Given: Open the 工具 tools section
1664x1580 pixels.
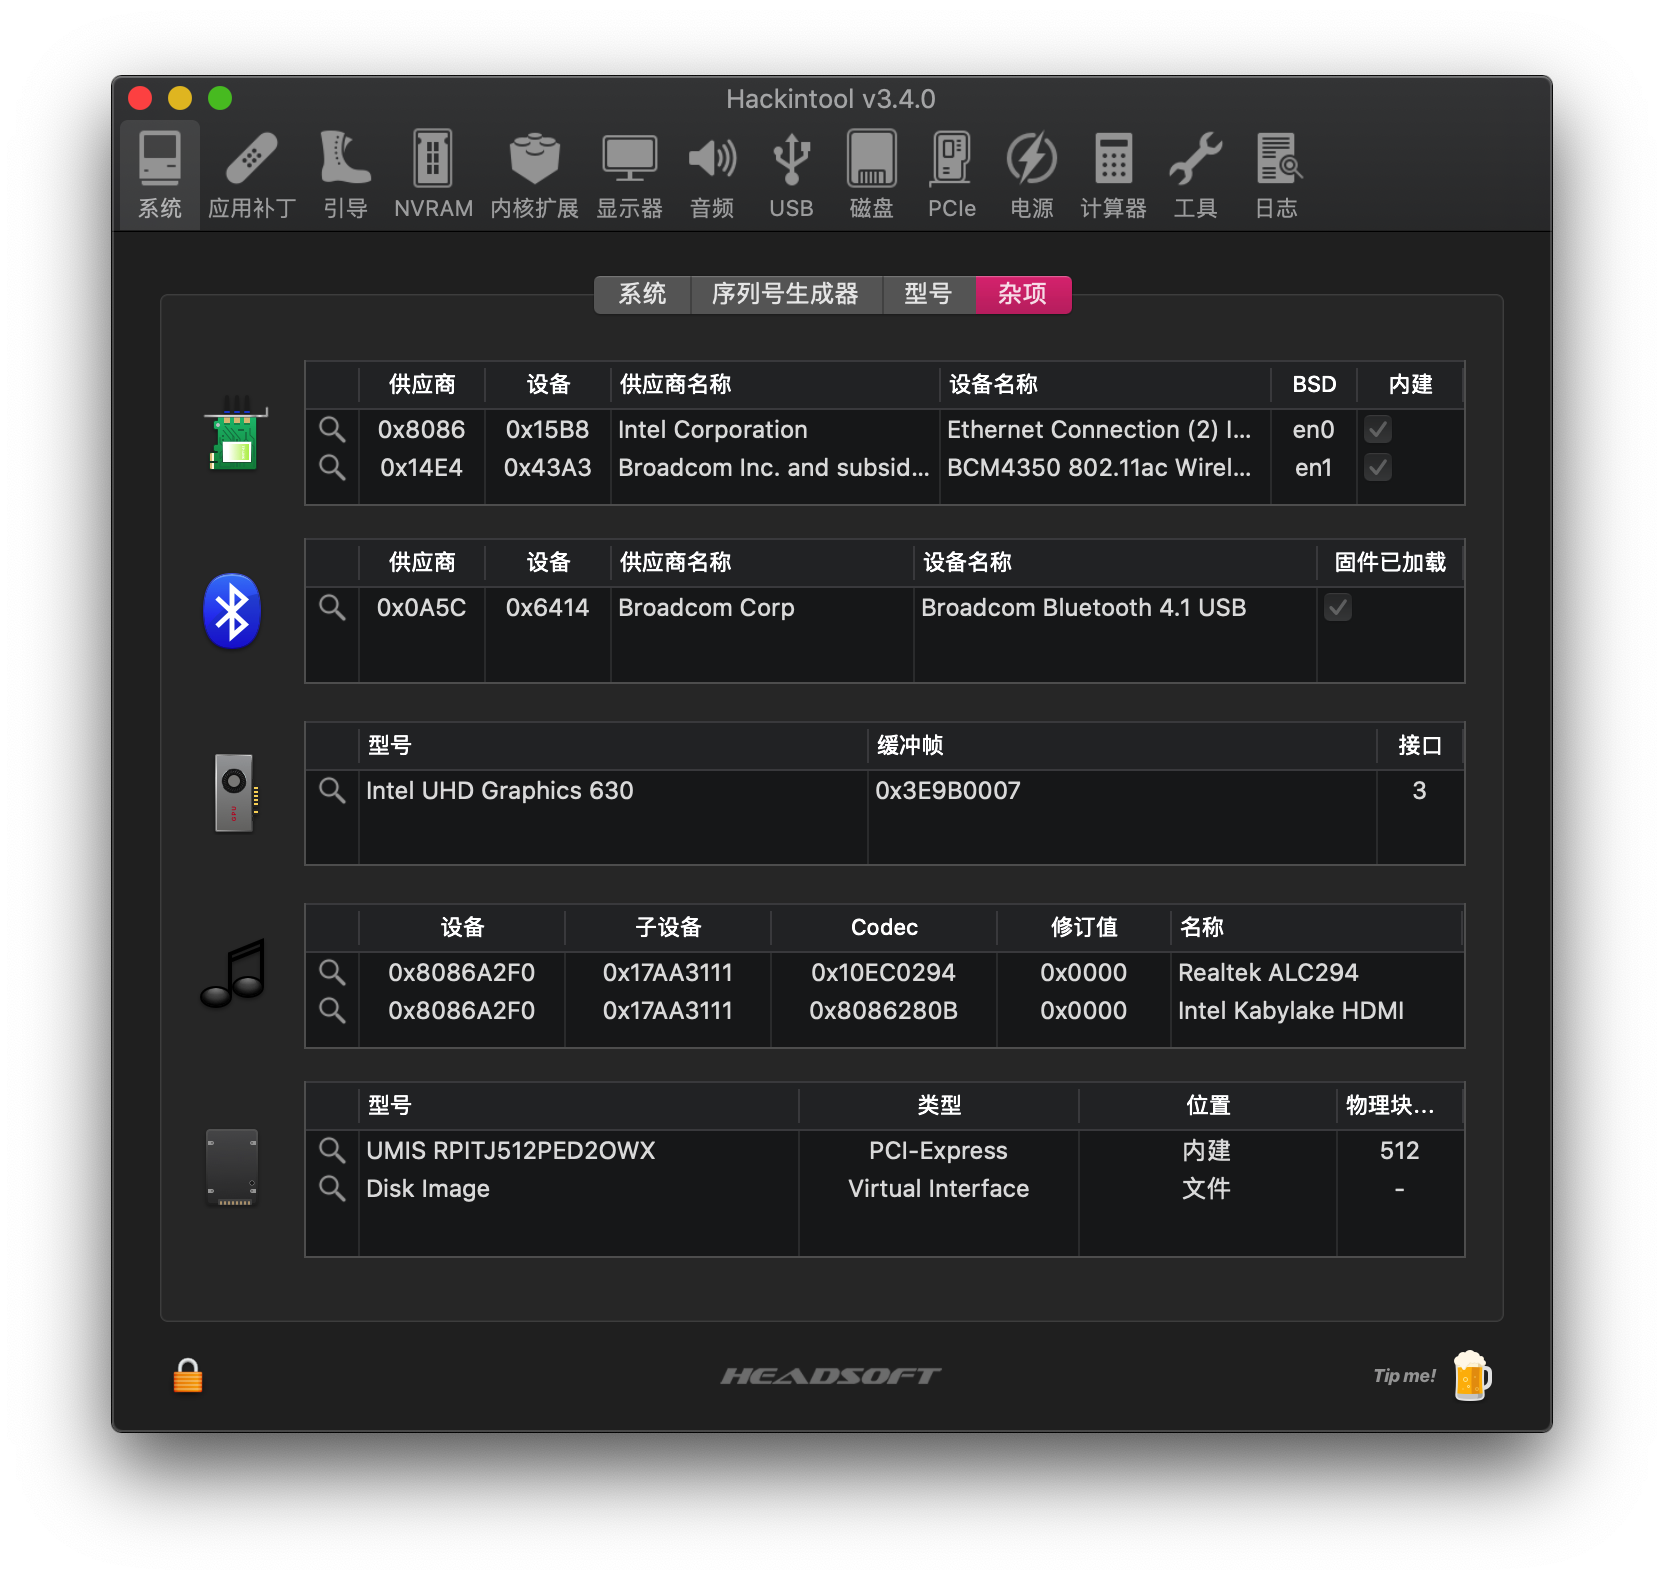Looking at the screenshot, I should tap(1195, 175).
